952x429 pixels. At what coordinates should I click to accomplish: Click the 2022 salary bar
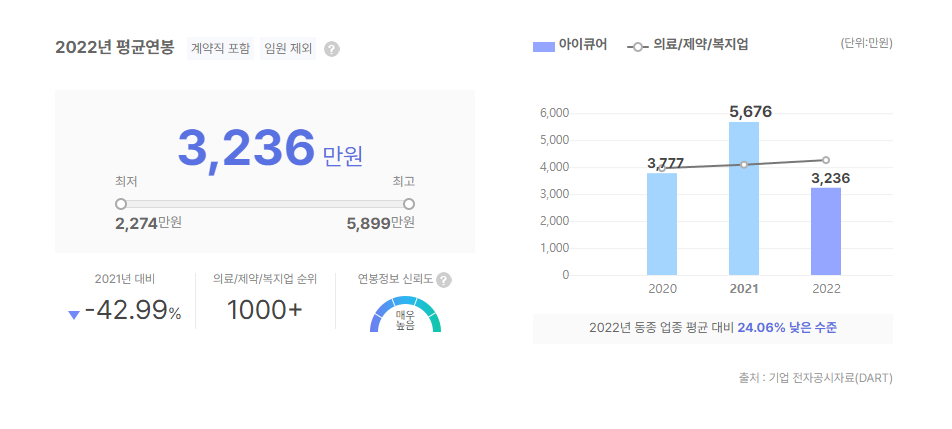(x=826, y=231)
